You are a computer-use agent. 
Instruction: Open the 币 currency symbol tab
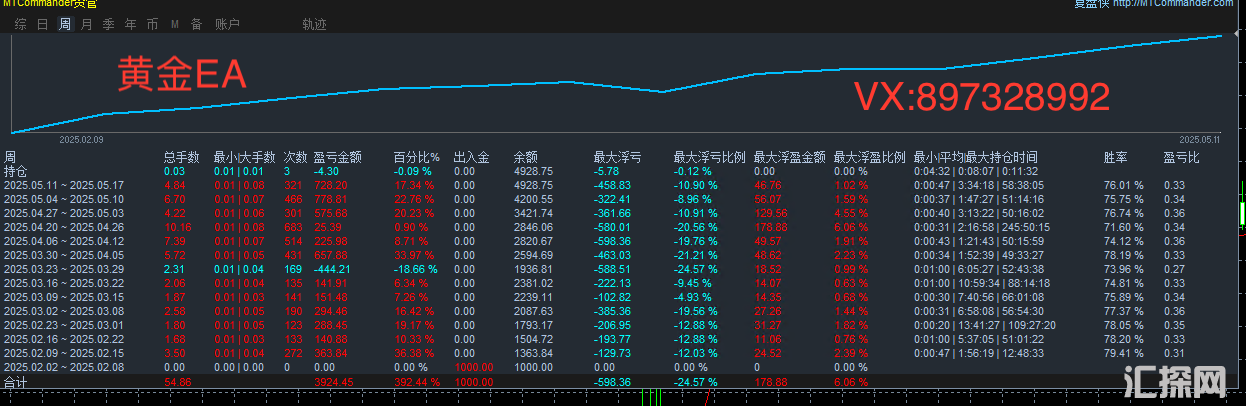point(152,24)
